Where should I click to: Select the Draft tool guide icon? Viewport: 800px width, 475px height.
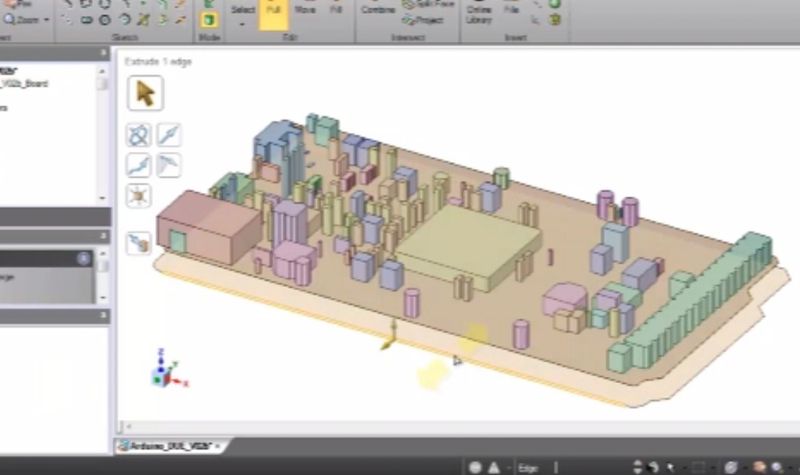click(169, 164)
